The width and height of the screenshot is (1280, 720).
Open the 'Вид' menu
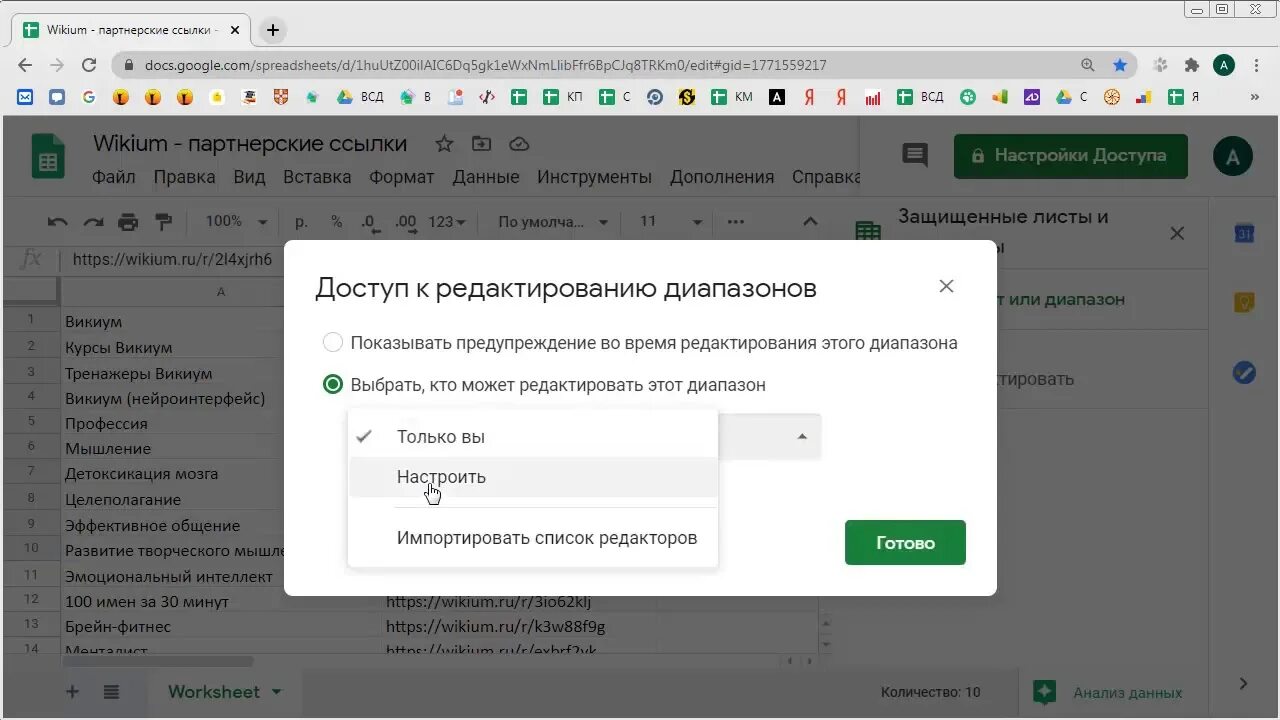(250, 177)
